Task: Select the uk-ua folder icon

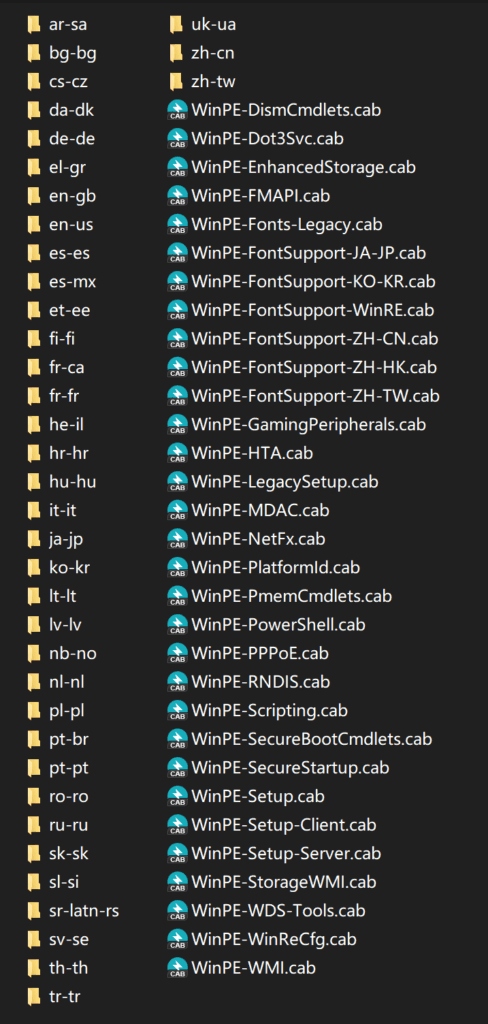Action: (x=176, y=25)
